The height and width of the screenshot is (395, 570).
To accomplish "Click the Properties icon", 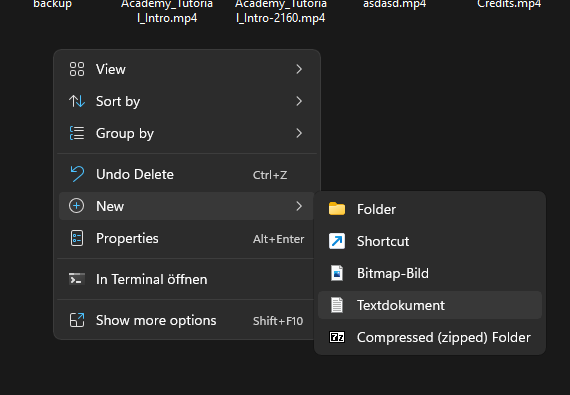I will (x=77, y=238).
